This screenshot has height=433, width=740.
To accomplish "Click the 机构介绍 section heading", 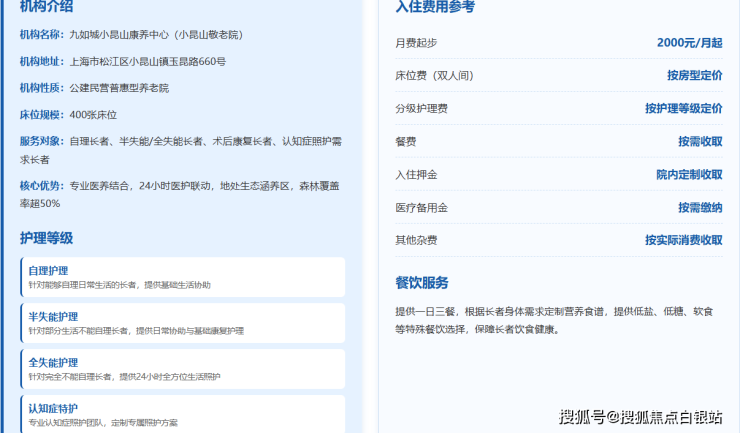I will [46, 6].
